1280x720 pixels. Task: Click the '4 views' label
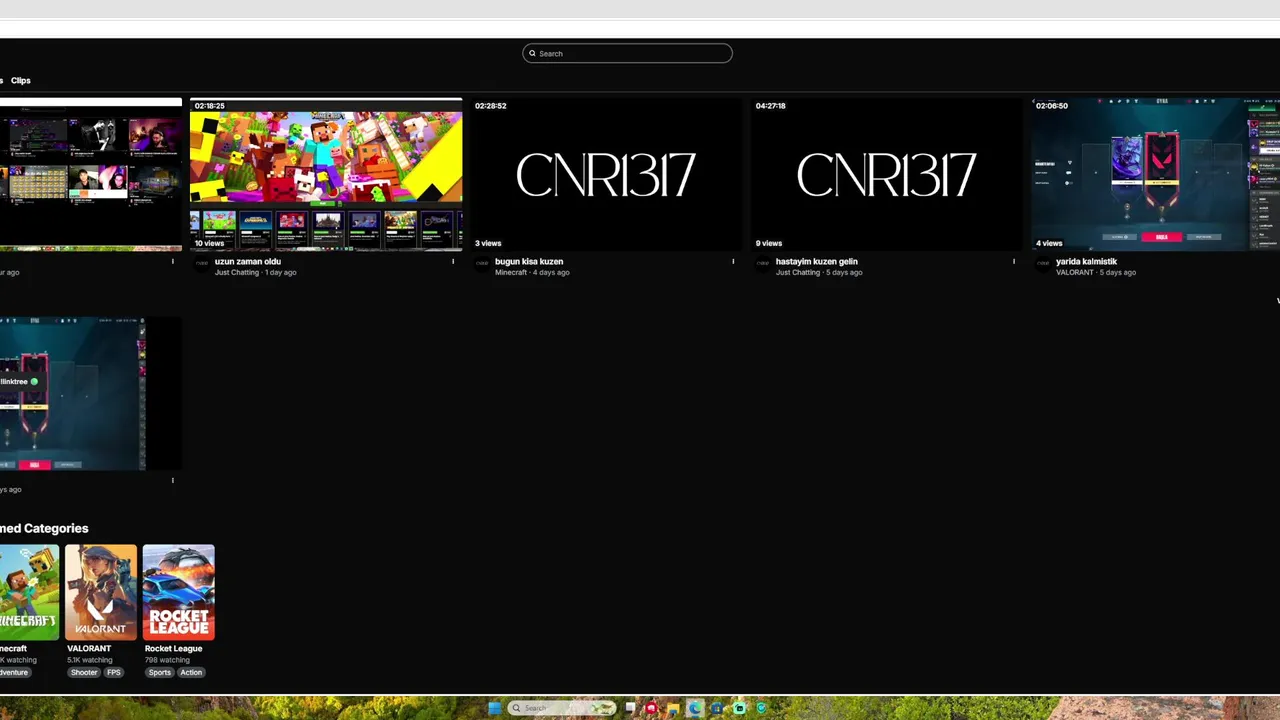click(1049, 243)
